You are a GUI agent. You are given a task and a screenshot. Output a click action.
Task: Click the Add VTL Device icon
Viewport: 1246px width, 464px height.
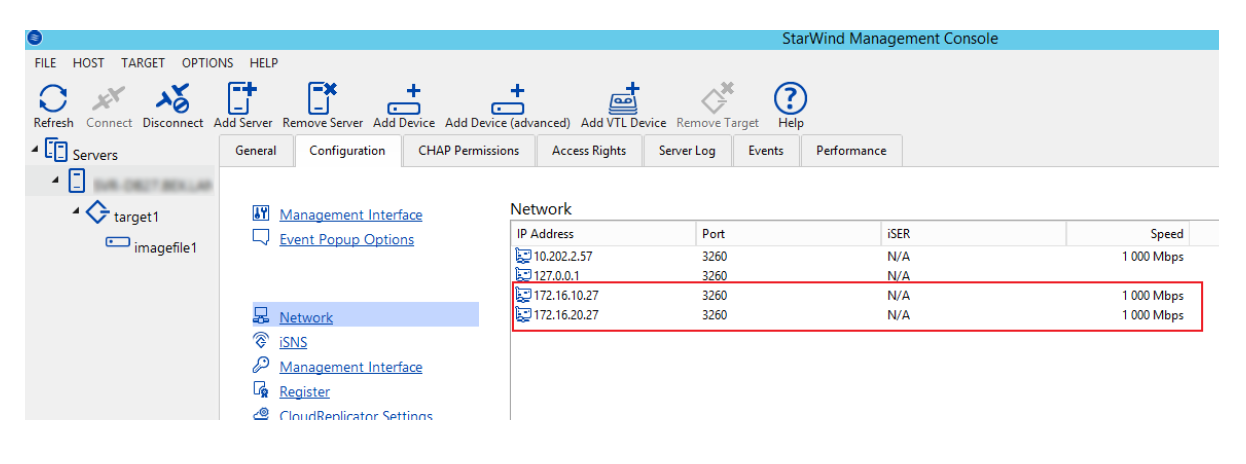(x=624, y=98)
